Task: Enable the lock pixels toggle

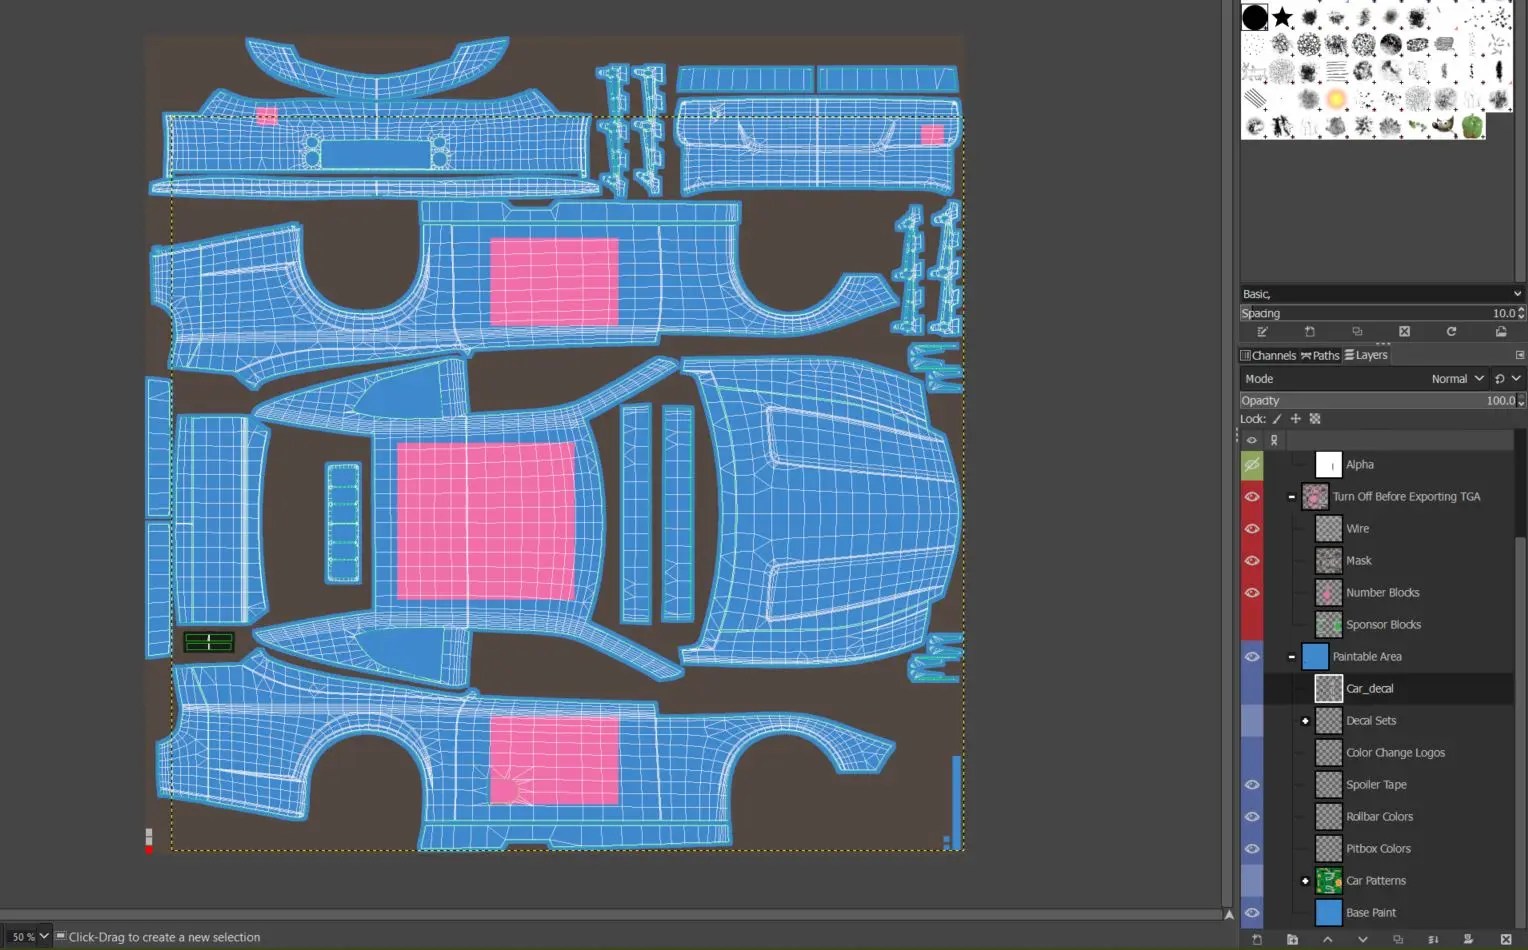Action: coord(1276,418)
